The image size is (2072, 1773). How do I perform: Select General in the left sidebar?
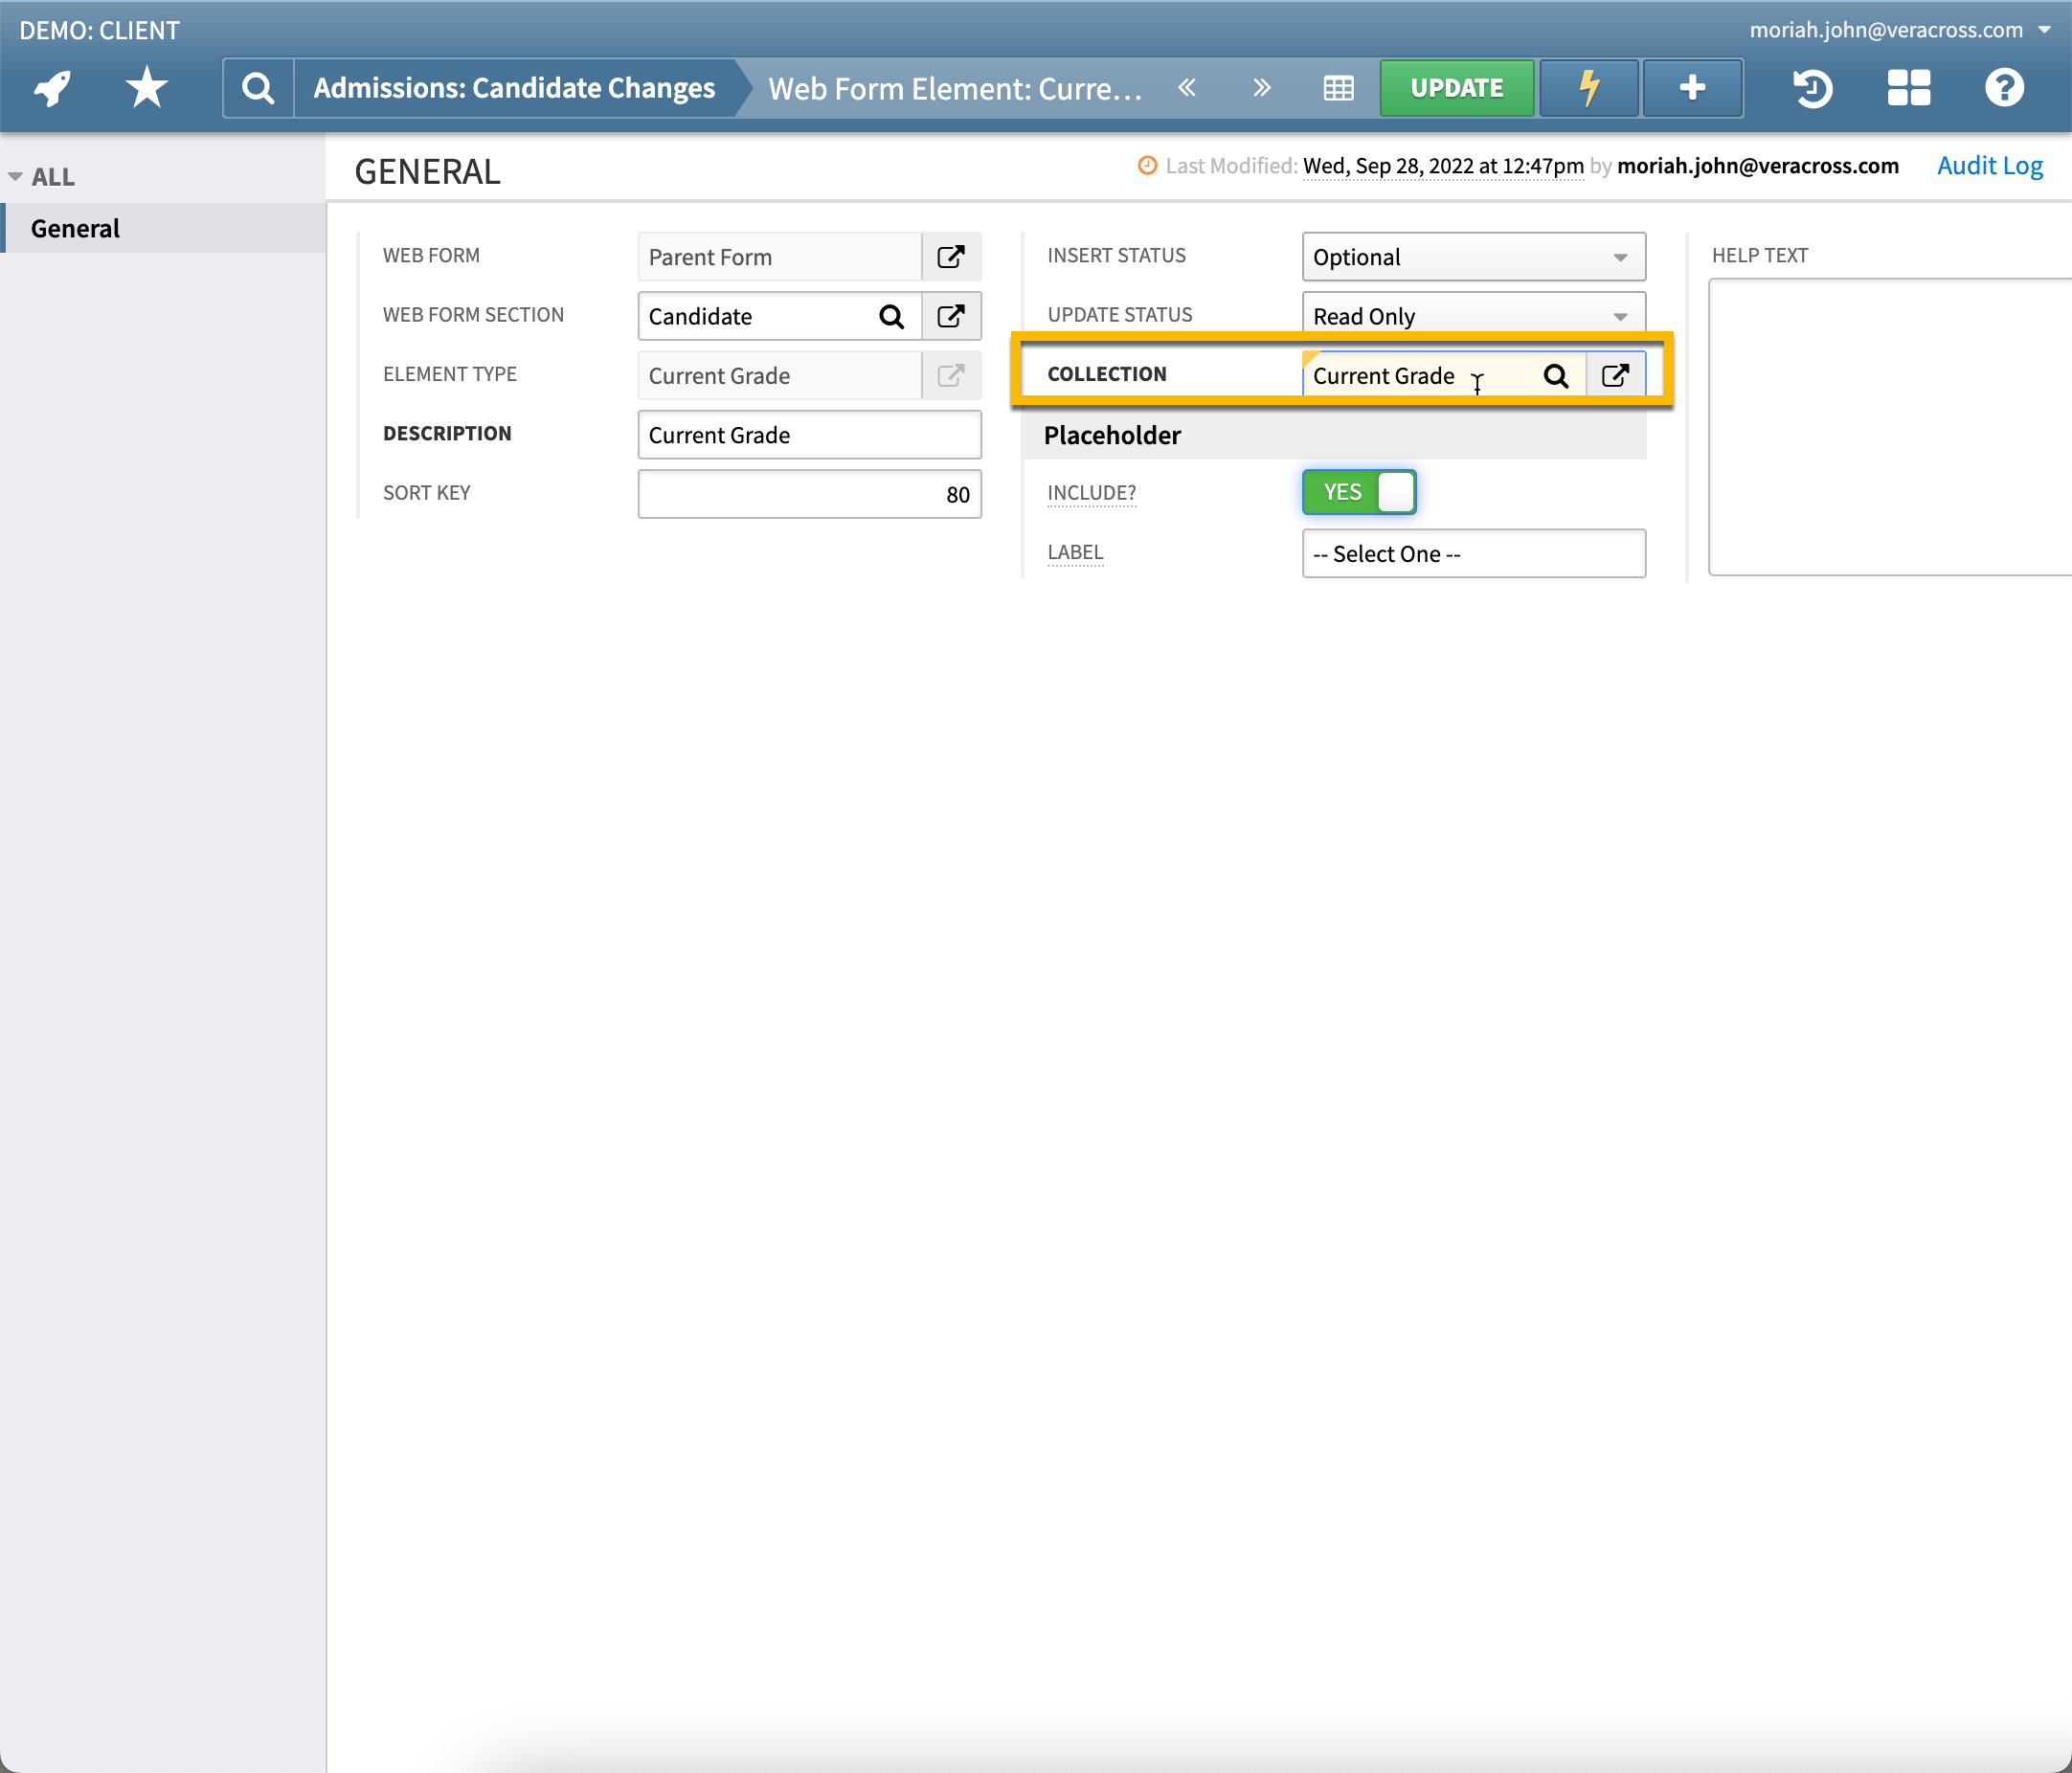pyautogui.click(x=75, y=228)
